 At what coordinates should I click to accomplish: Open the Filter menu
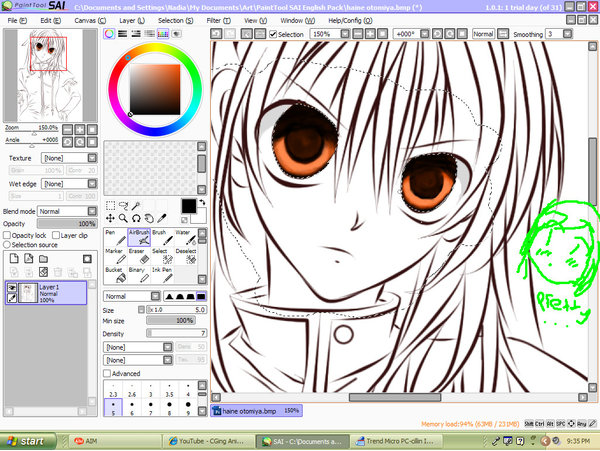coord(215,20)
